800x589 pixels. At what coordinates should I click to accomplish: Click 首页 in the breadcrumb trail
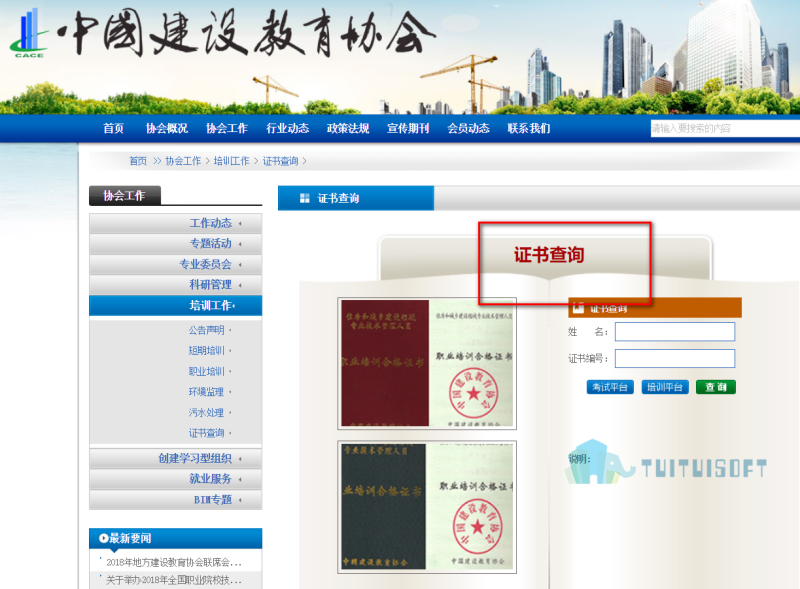(138, 160)
